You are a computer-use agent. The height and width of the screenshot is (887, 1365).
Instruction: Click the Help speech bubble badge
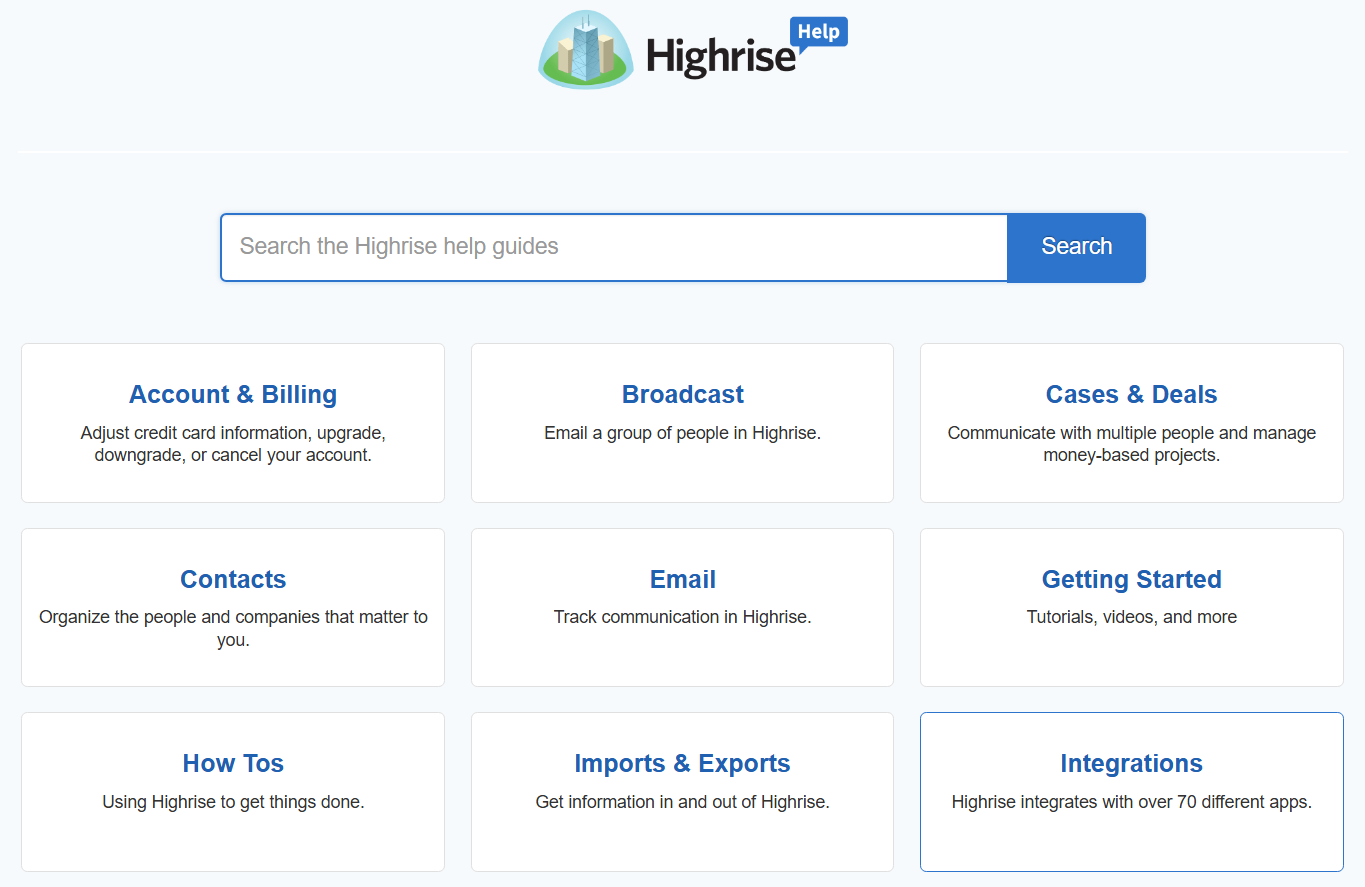[x=819, y=34]
